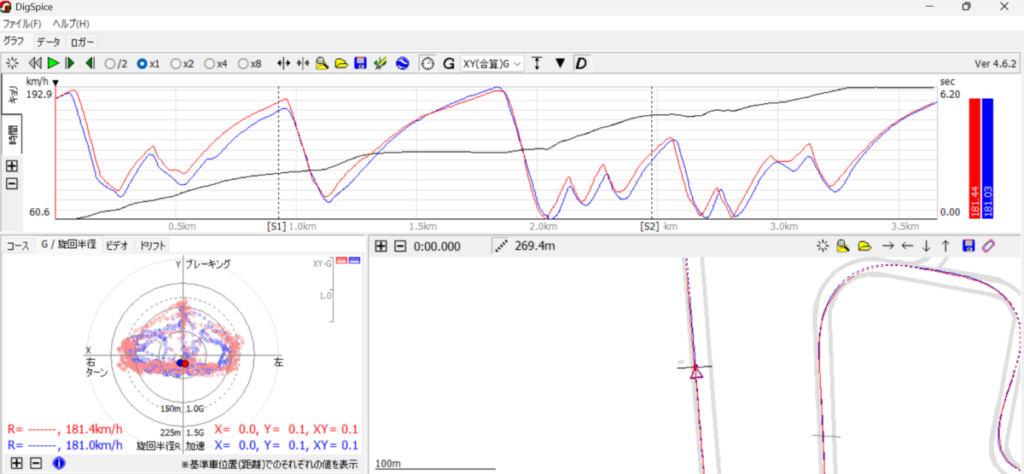
Task: Click the pink eraser icon in map toolbar
Action: 988,245
